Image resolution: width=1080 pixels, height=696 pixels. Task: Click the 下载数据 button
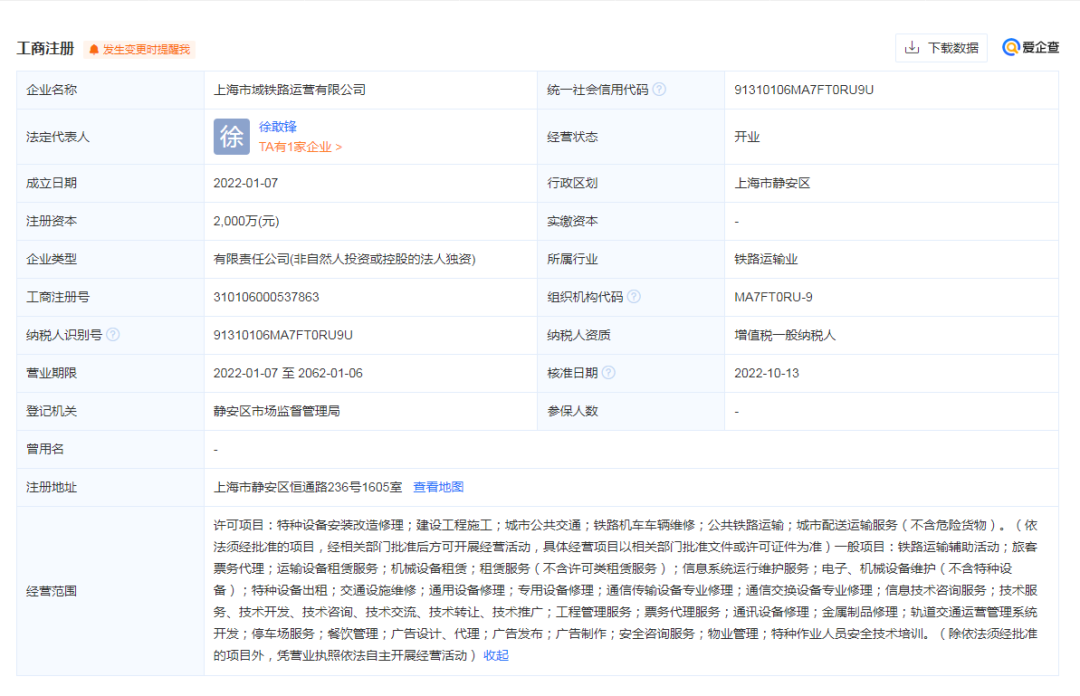941,47
